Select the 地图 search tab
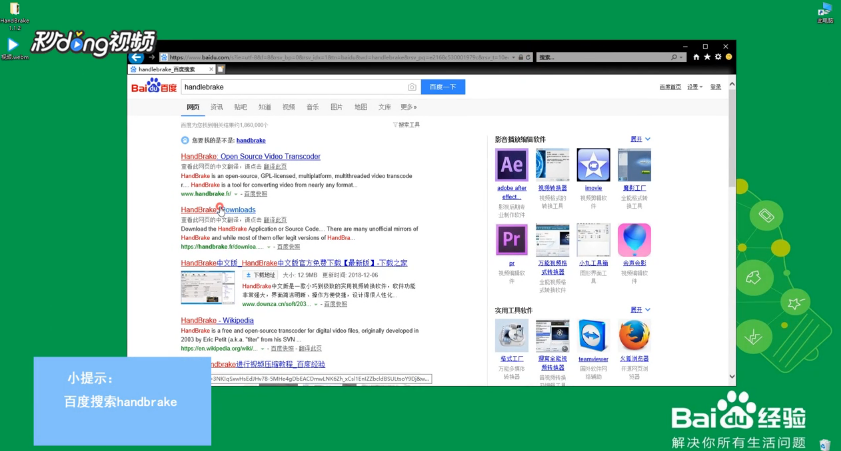The width and height of the screenshot is (841, 451). pos(360,107)
